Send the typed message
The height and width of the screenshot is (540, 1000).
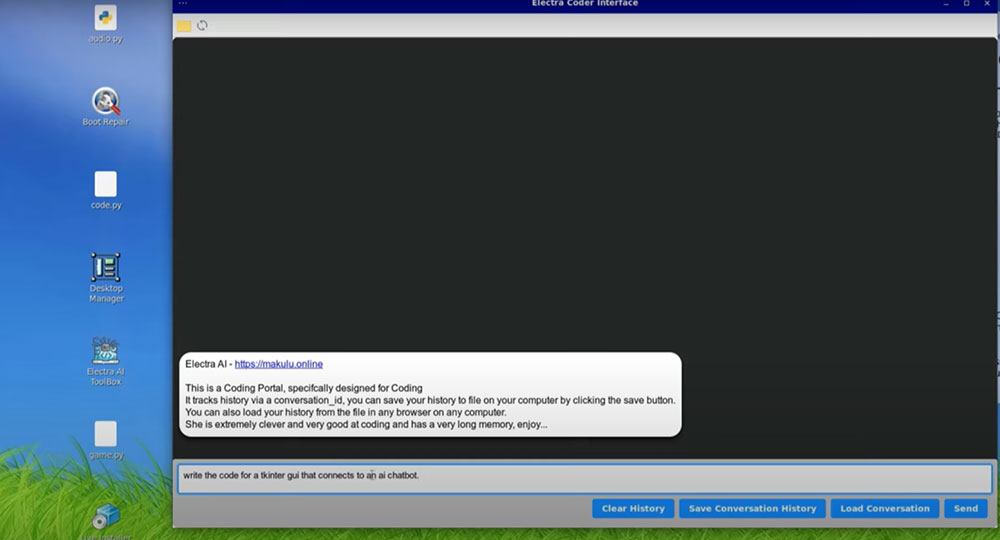click(966, 508)
